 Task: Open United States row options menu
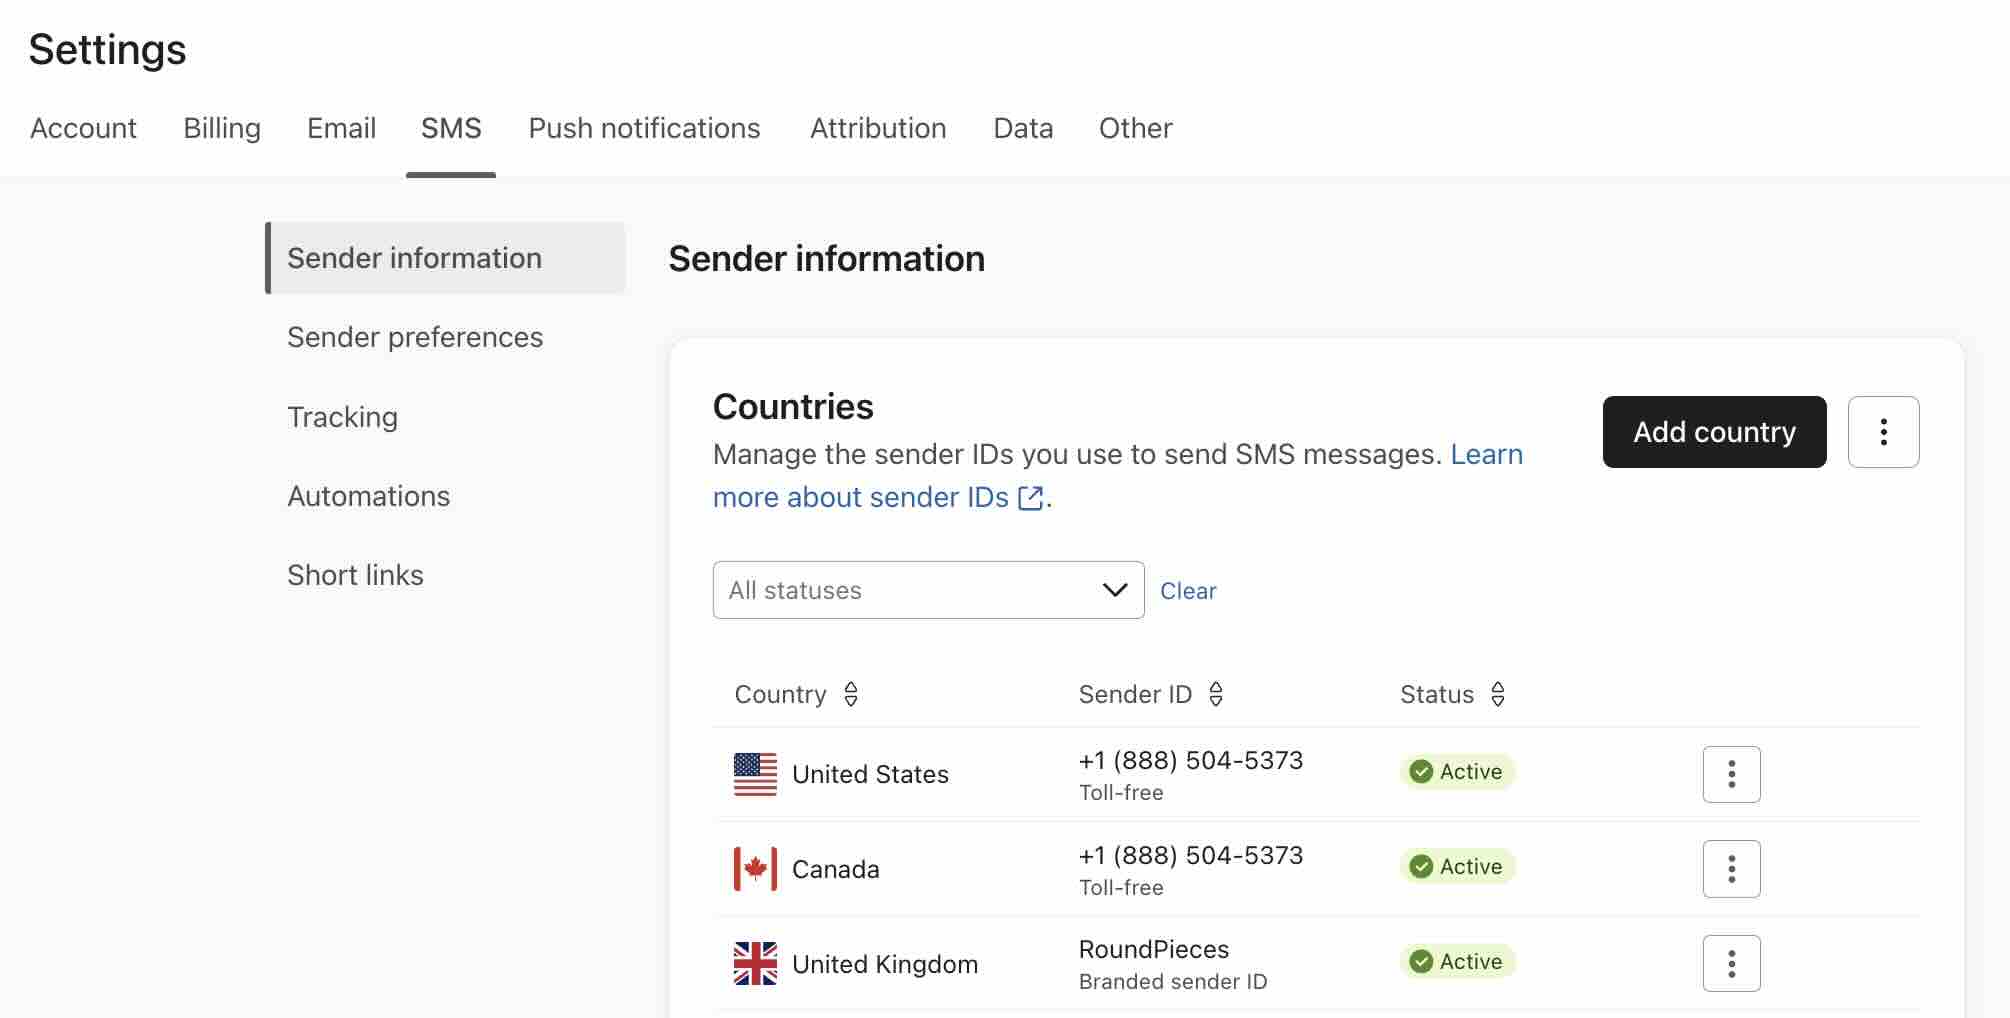[1731, 774]
